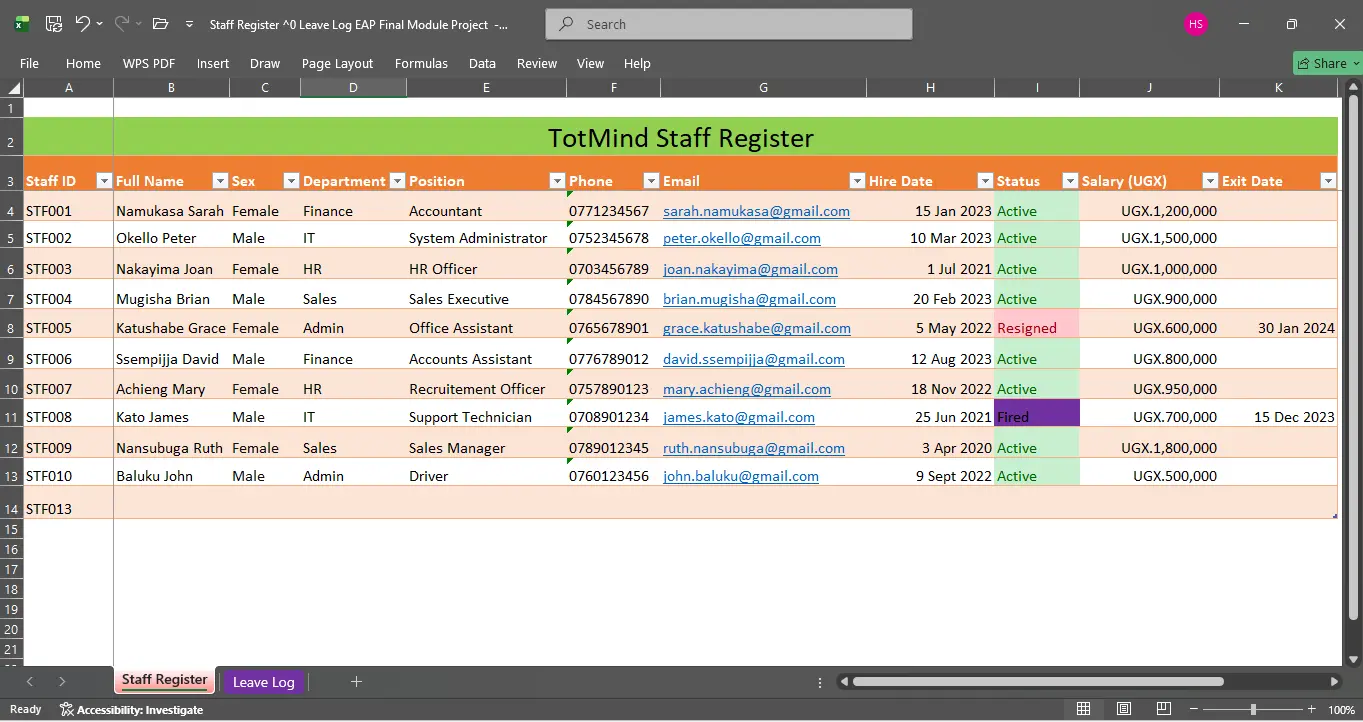
Task: Click the HS account avatar
Action: [1196, 24]
